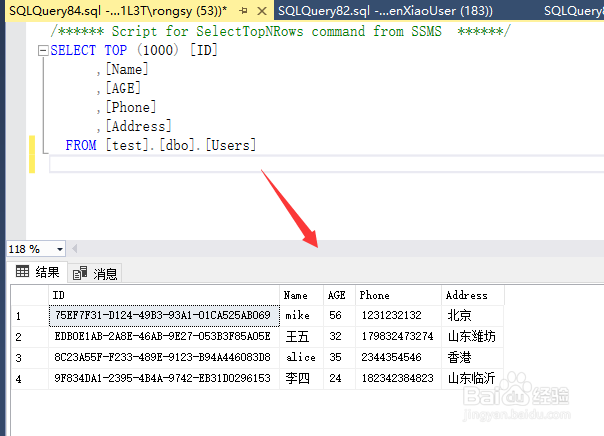The height and width of the screenshot is (436, 604).
Task: Click the name cell 王五
Action: coord(301,337)
